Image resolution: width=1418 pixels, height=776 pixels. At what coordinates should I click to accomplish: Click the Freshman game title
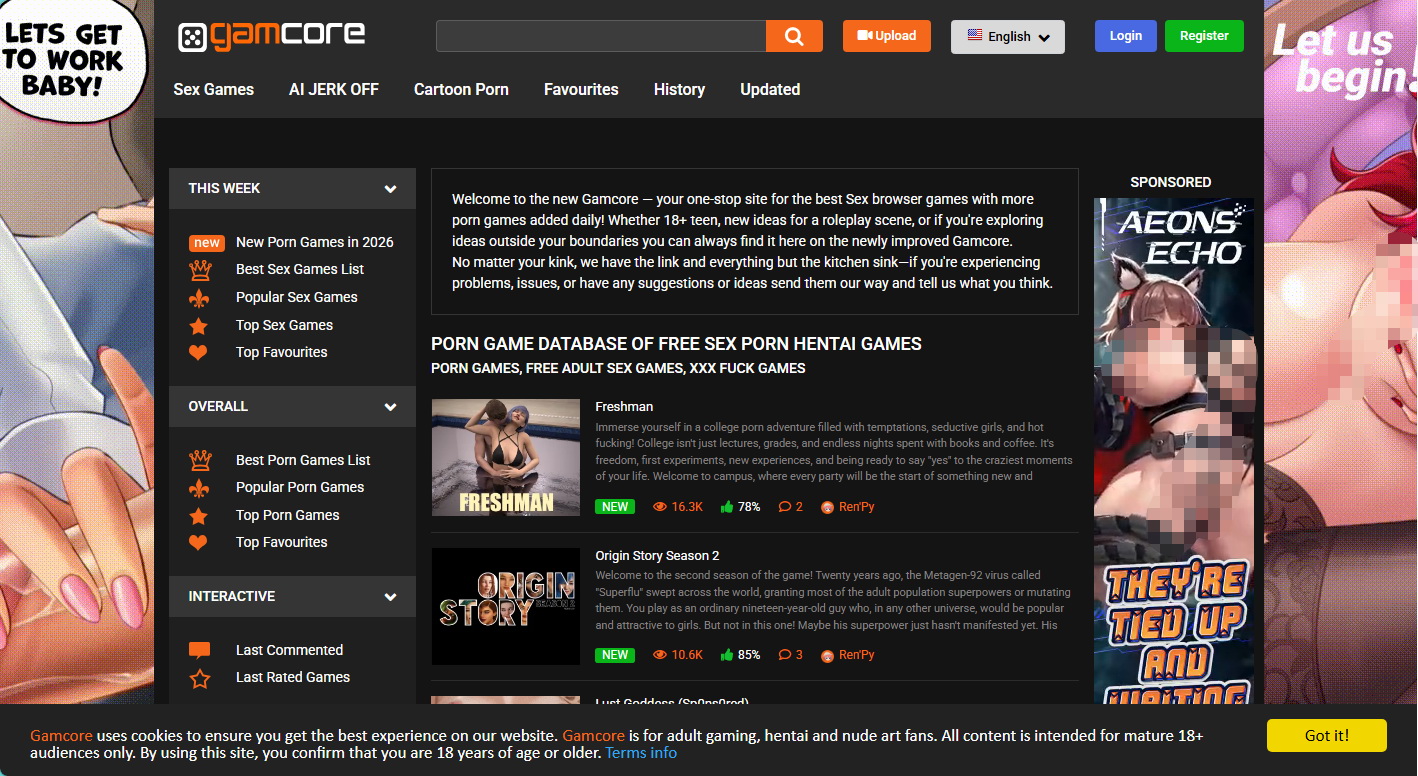point(624,407)
